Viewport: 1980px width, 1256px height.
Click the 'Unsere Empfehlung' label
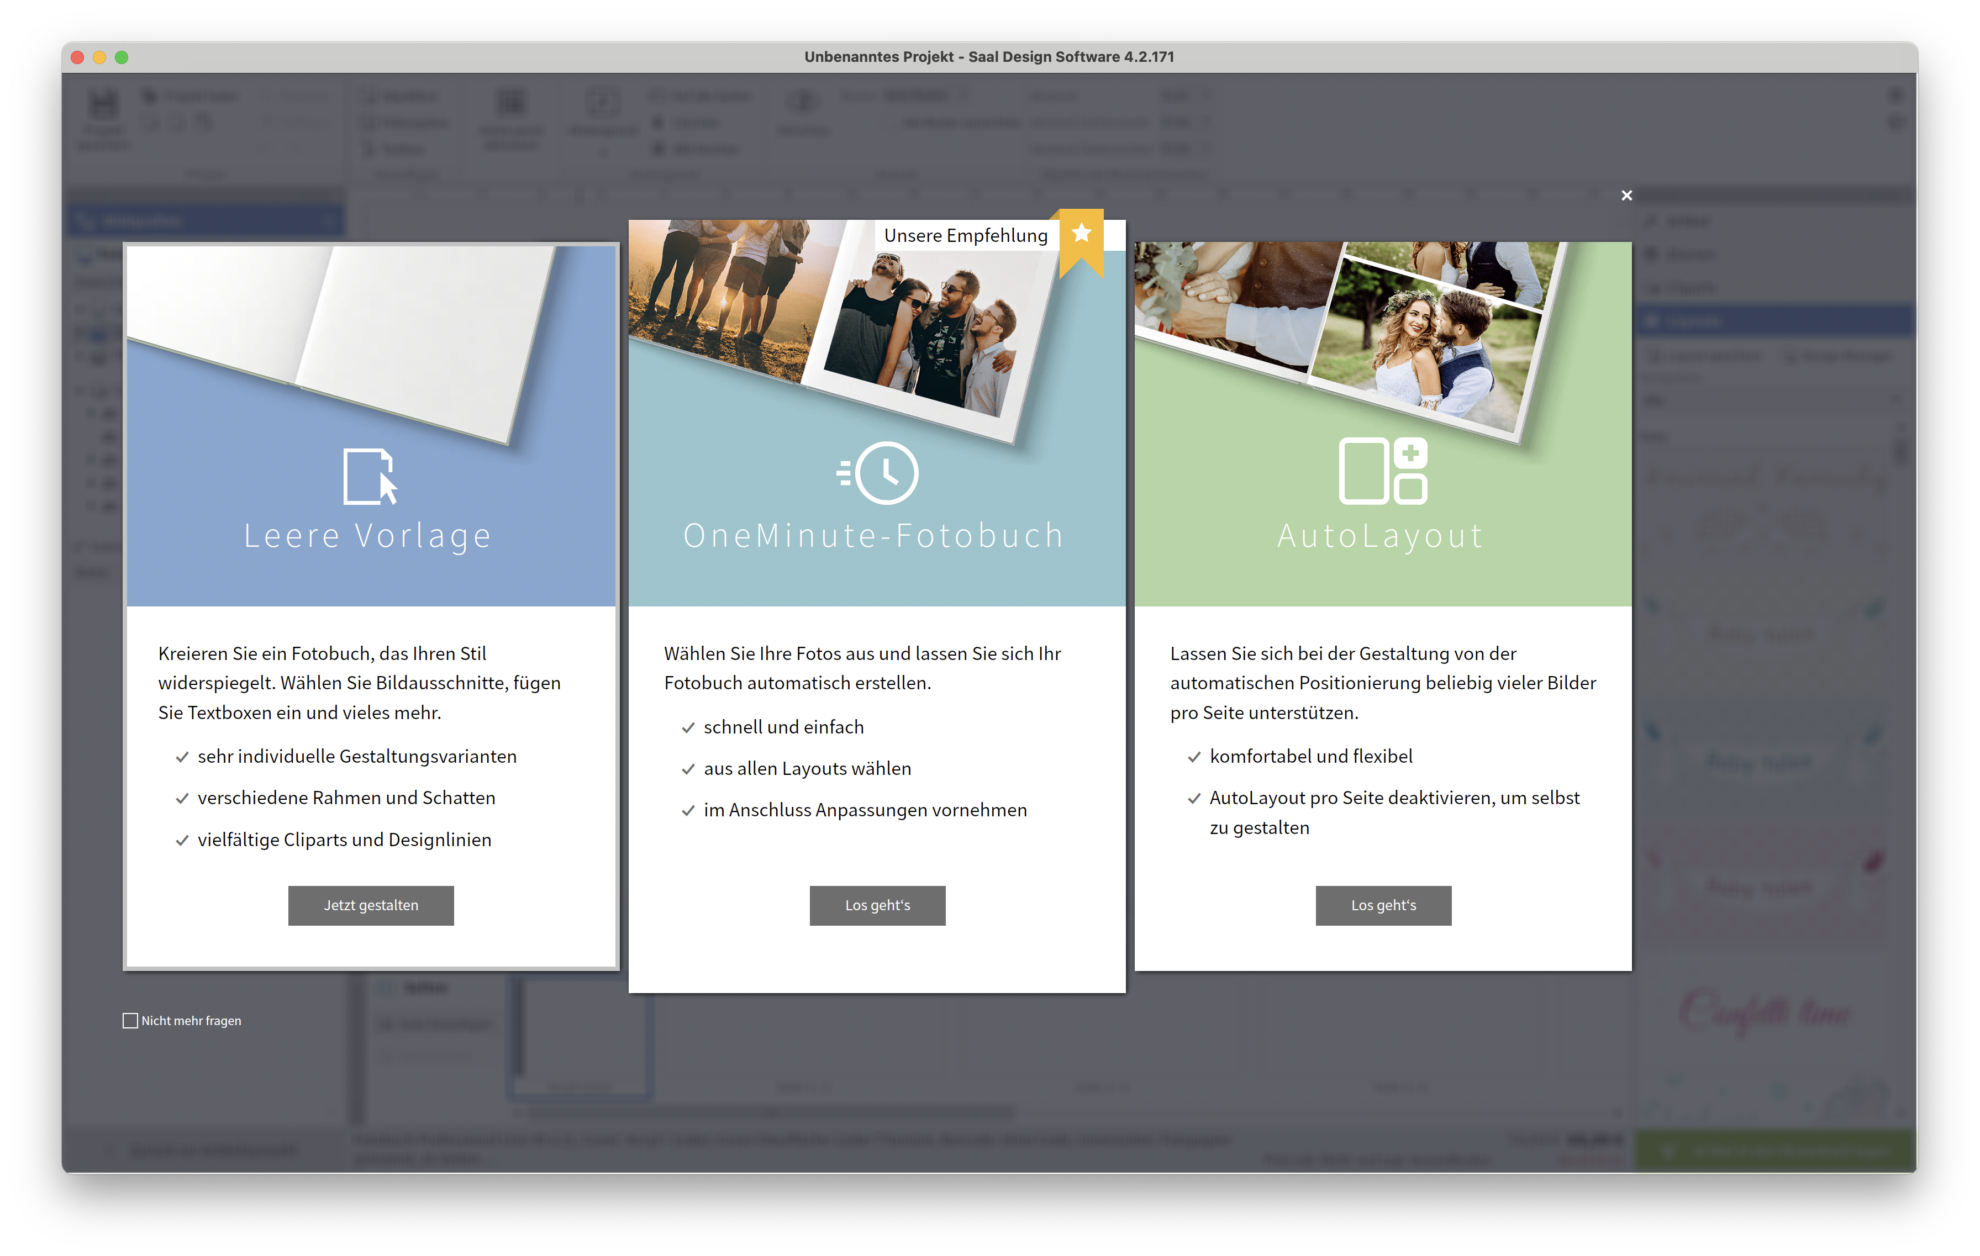tap(965, 235)
